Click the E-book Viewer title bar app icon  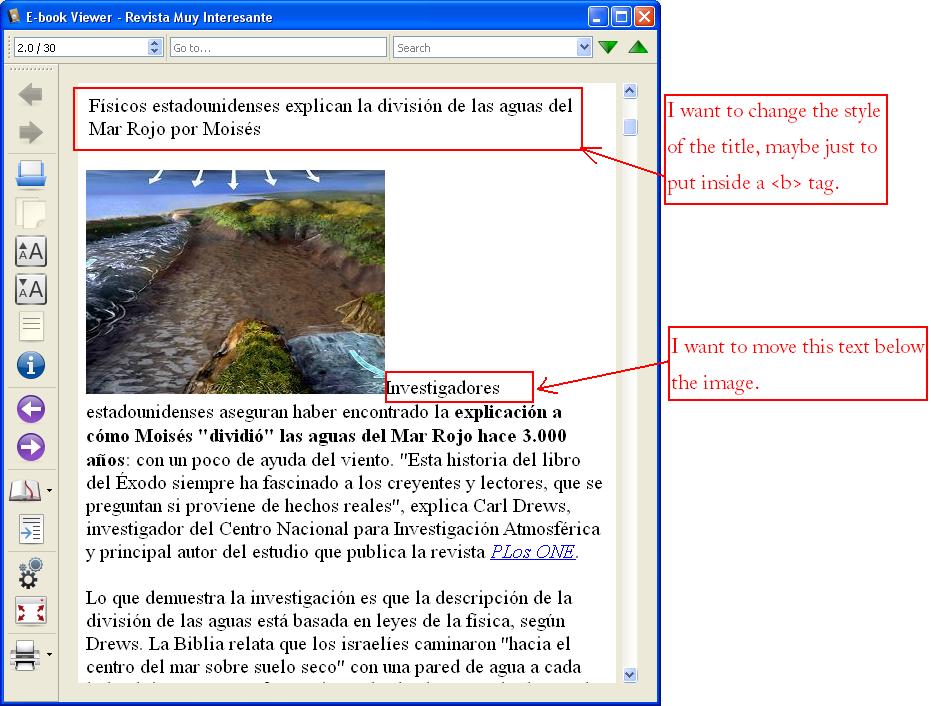14,16
